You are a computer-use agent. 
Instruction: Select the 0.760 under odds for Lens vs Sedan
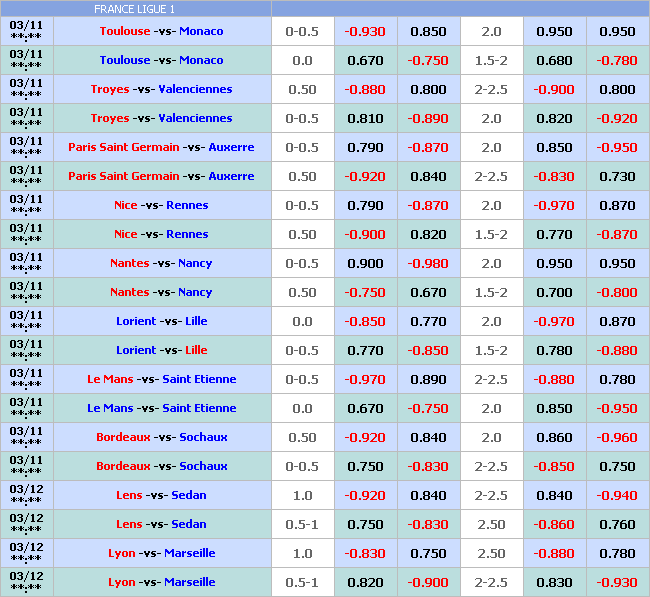(617, 524)
